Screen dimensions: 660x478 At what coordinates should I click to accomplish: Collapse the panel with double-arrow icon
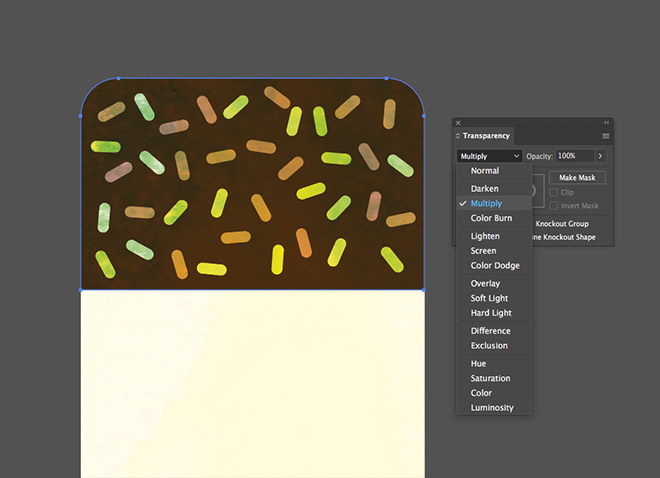tap(607, 122)
